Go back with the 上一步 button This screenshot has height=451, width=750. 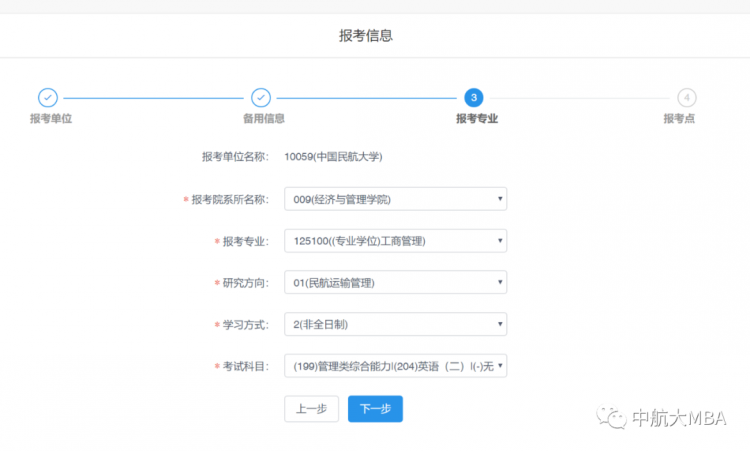click(x=311, y=409)
